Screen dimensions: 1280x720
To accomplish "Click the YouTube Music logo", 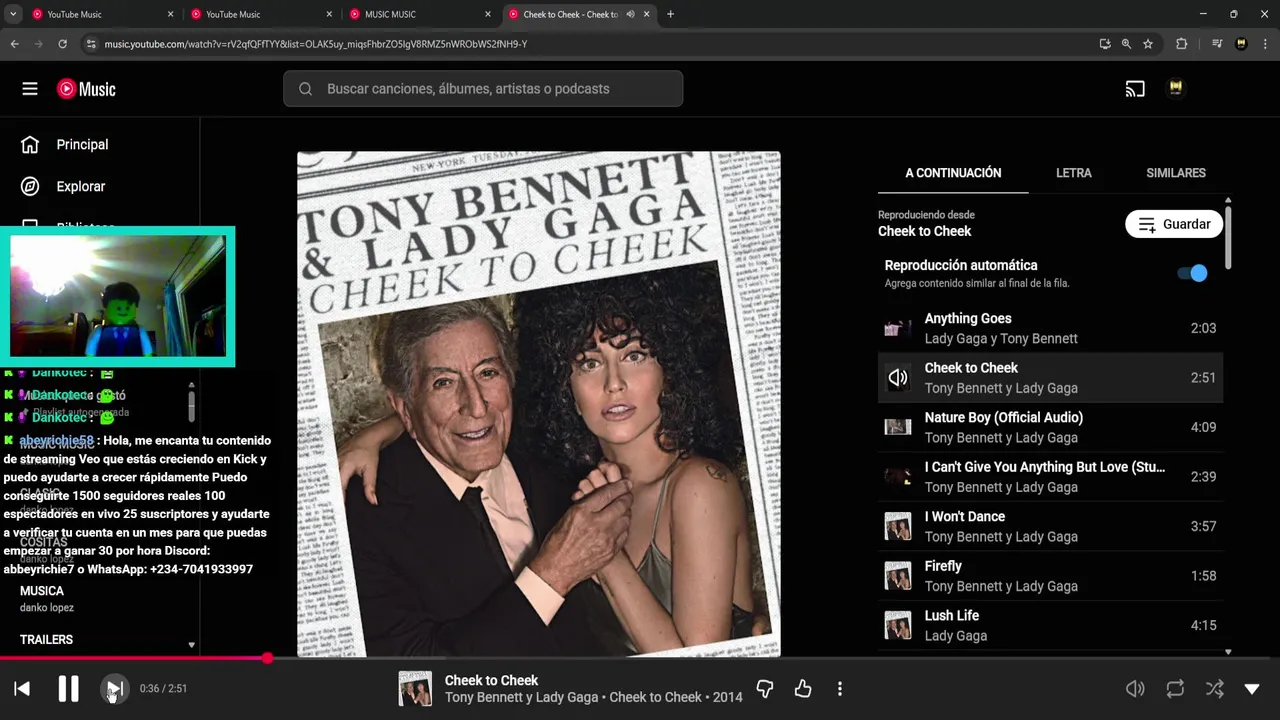I will point(86,89).
